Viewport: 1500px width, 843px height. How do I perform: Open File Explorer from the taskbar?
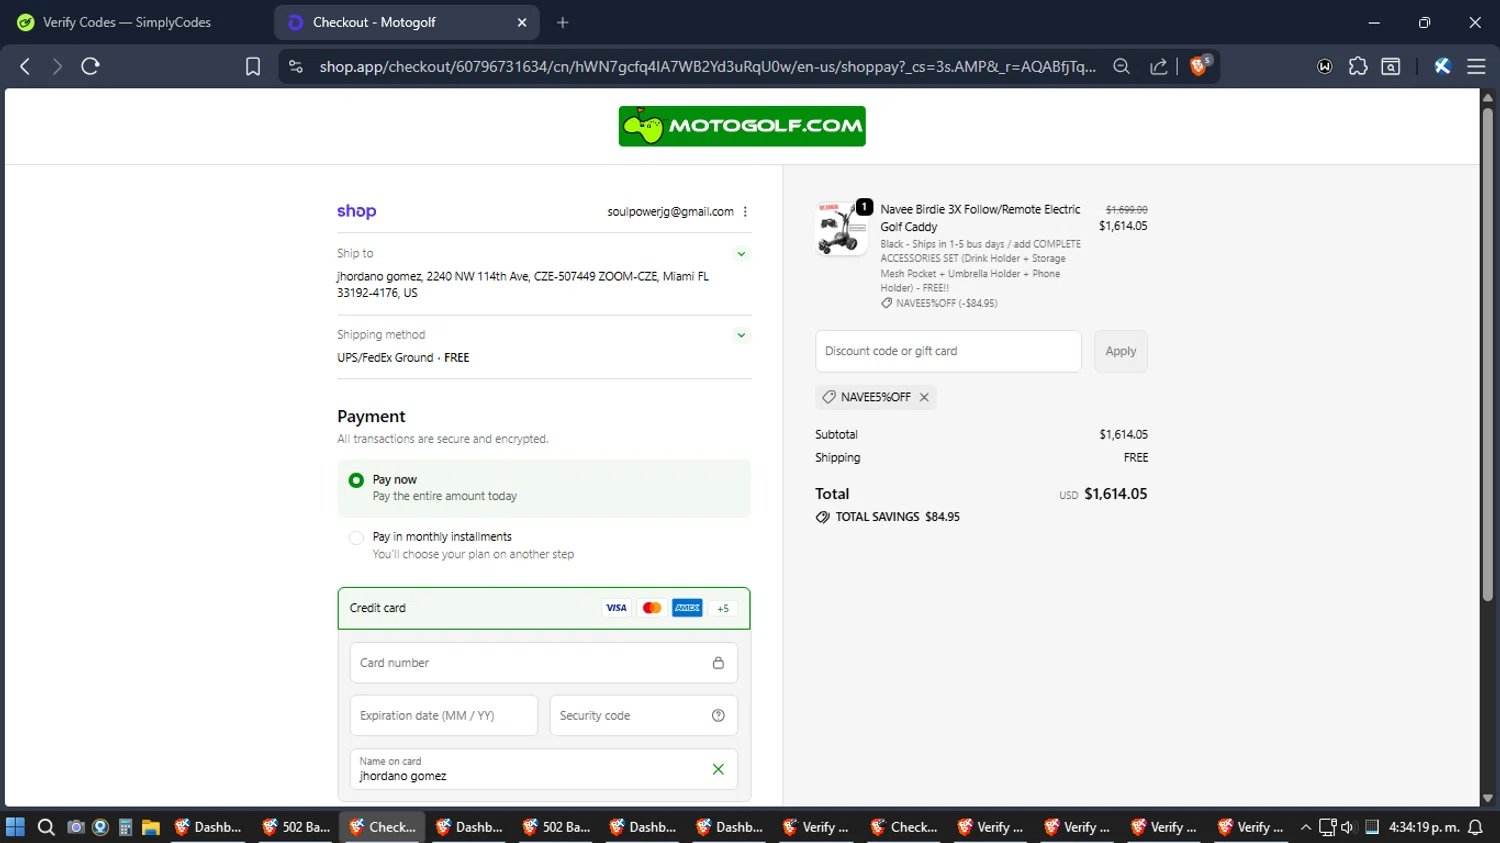(x=151, y=827)
